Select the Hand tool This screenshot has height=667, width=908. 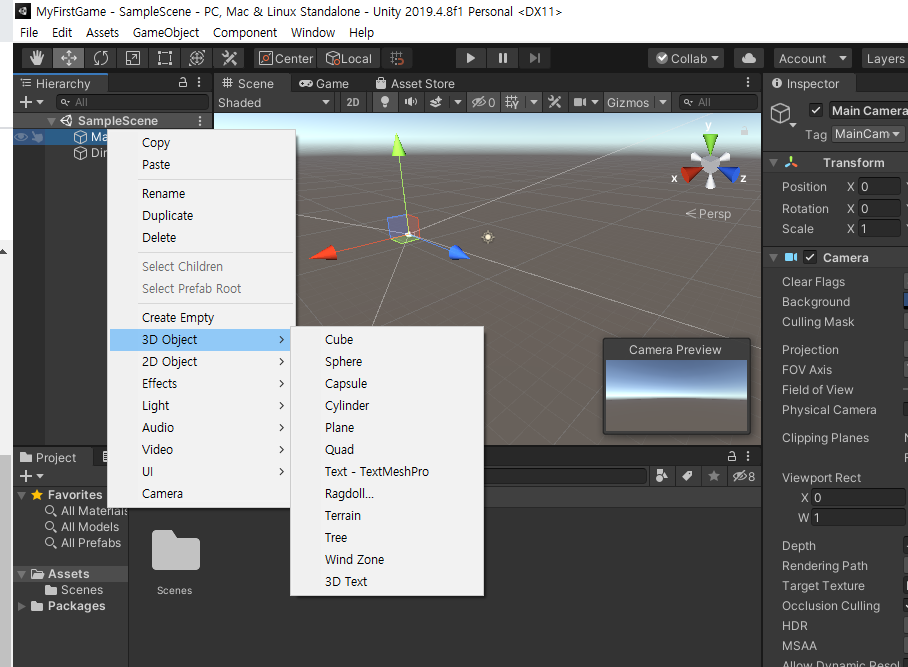coord(37,58)
